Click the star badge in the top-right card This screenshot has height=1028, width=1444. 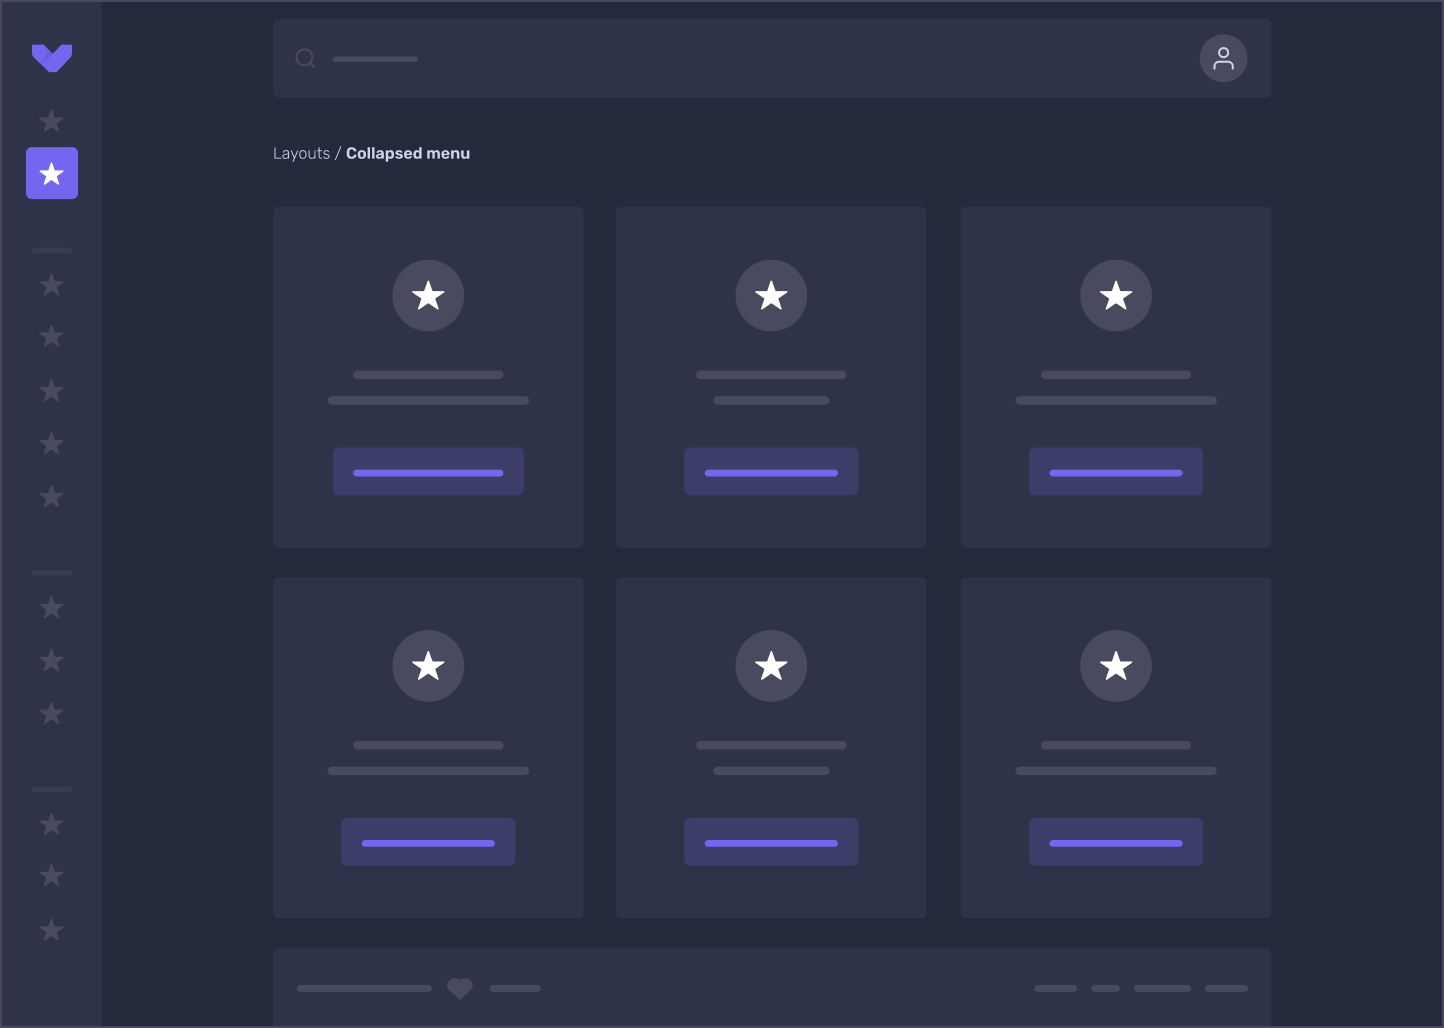pyautogui.click(x=1116, y=295)
